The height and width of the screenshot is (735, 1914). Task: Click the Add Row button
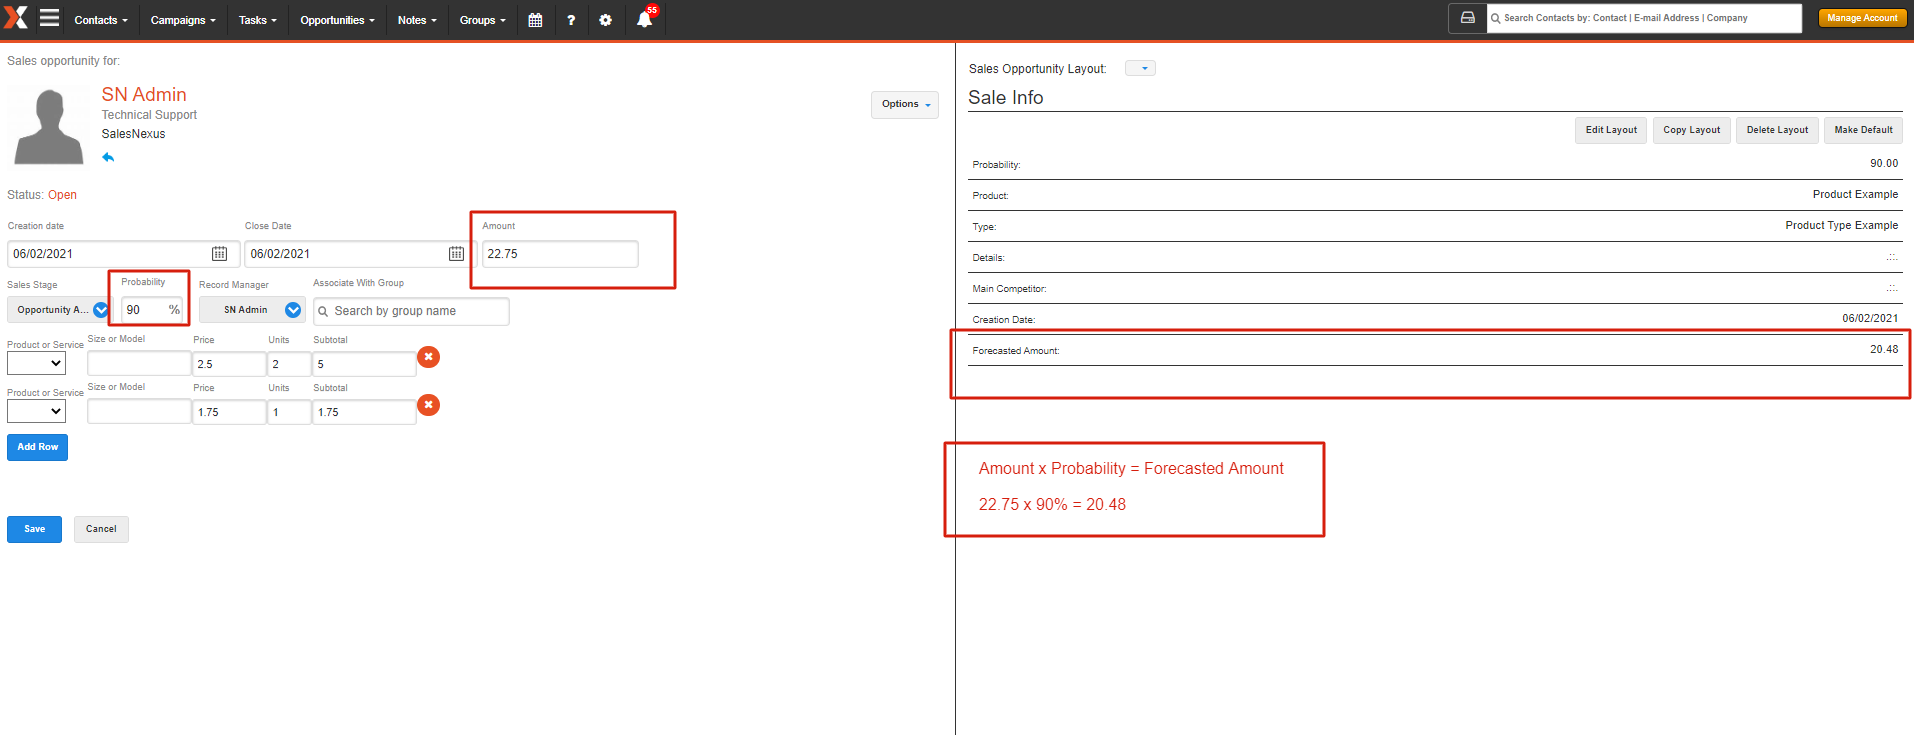(38, 447)
